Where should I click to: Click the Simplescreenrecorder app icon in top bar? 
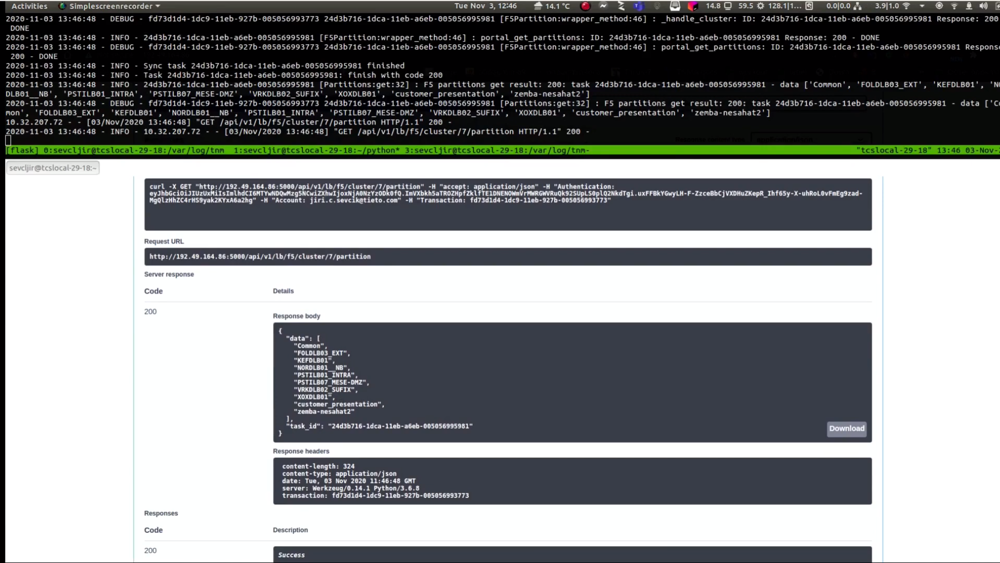coord(62,6)
